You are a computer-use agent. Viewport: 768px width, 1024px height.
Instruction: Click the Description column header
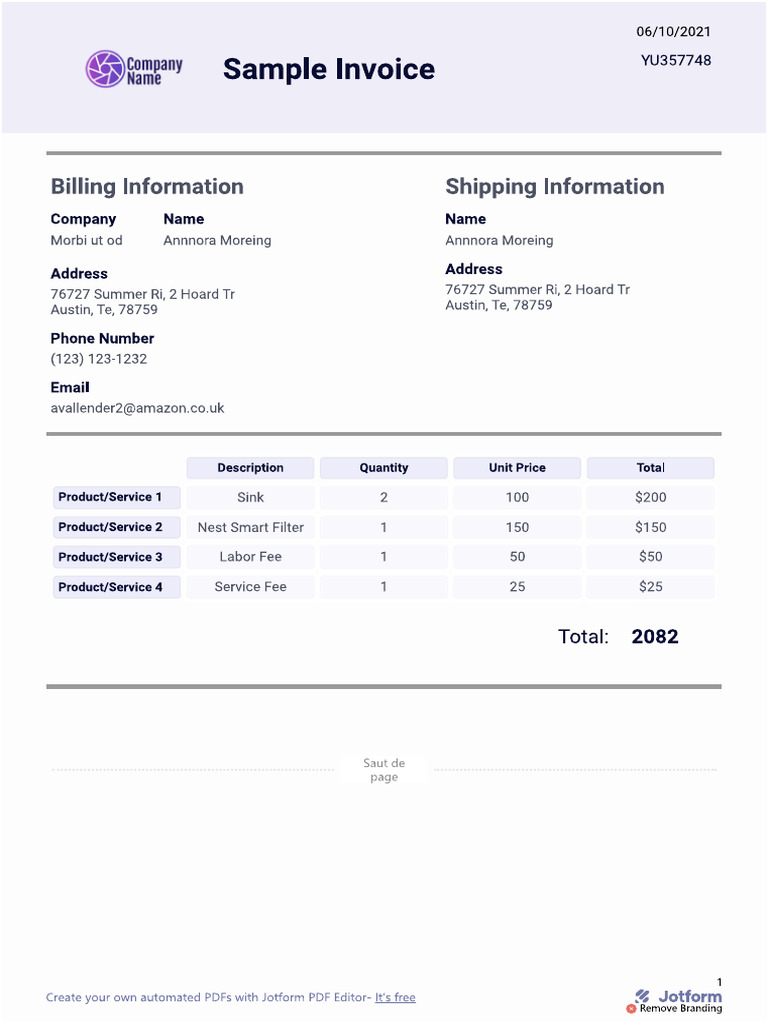pos(250,468)
